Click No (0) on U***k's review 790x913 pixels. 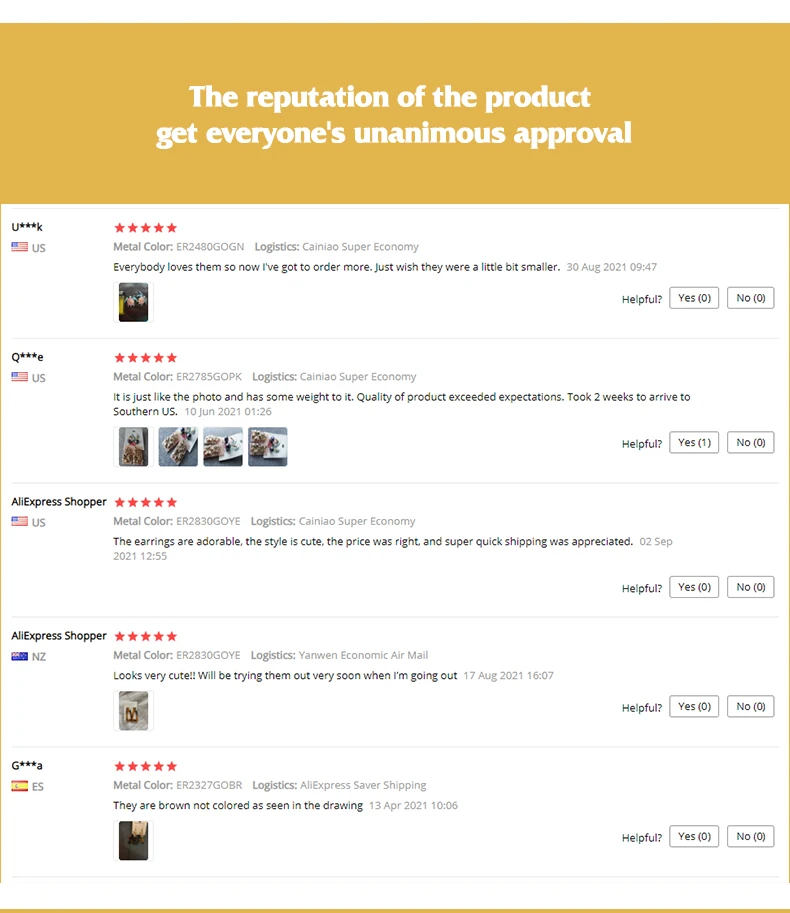(750, 298)
